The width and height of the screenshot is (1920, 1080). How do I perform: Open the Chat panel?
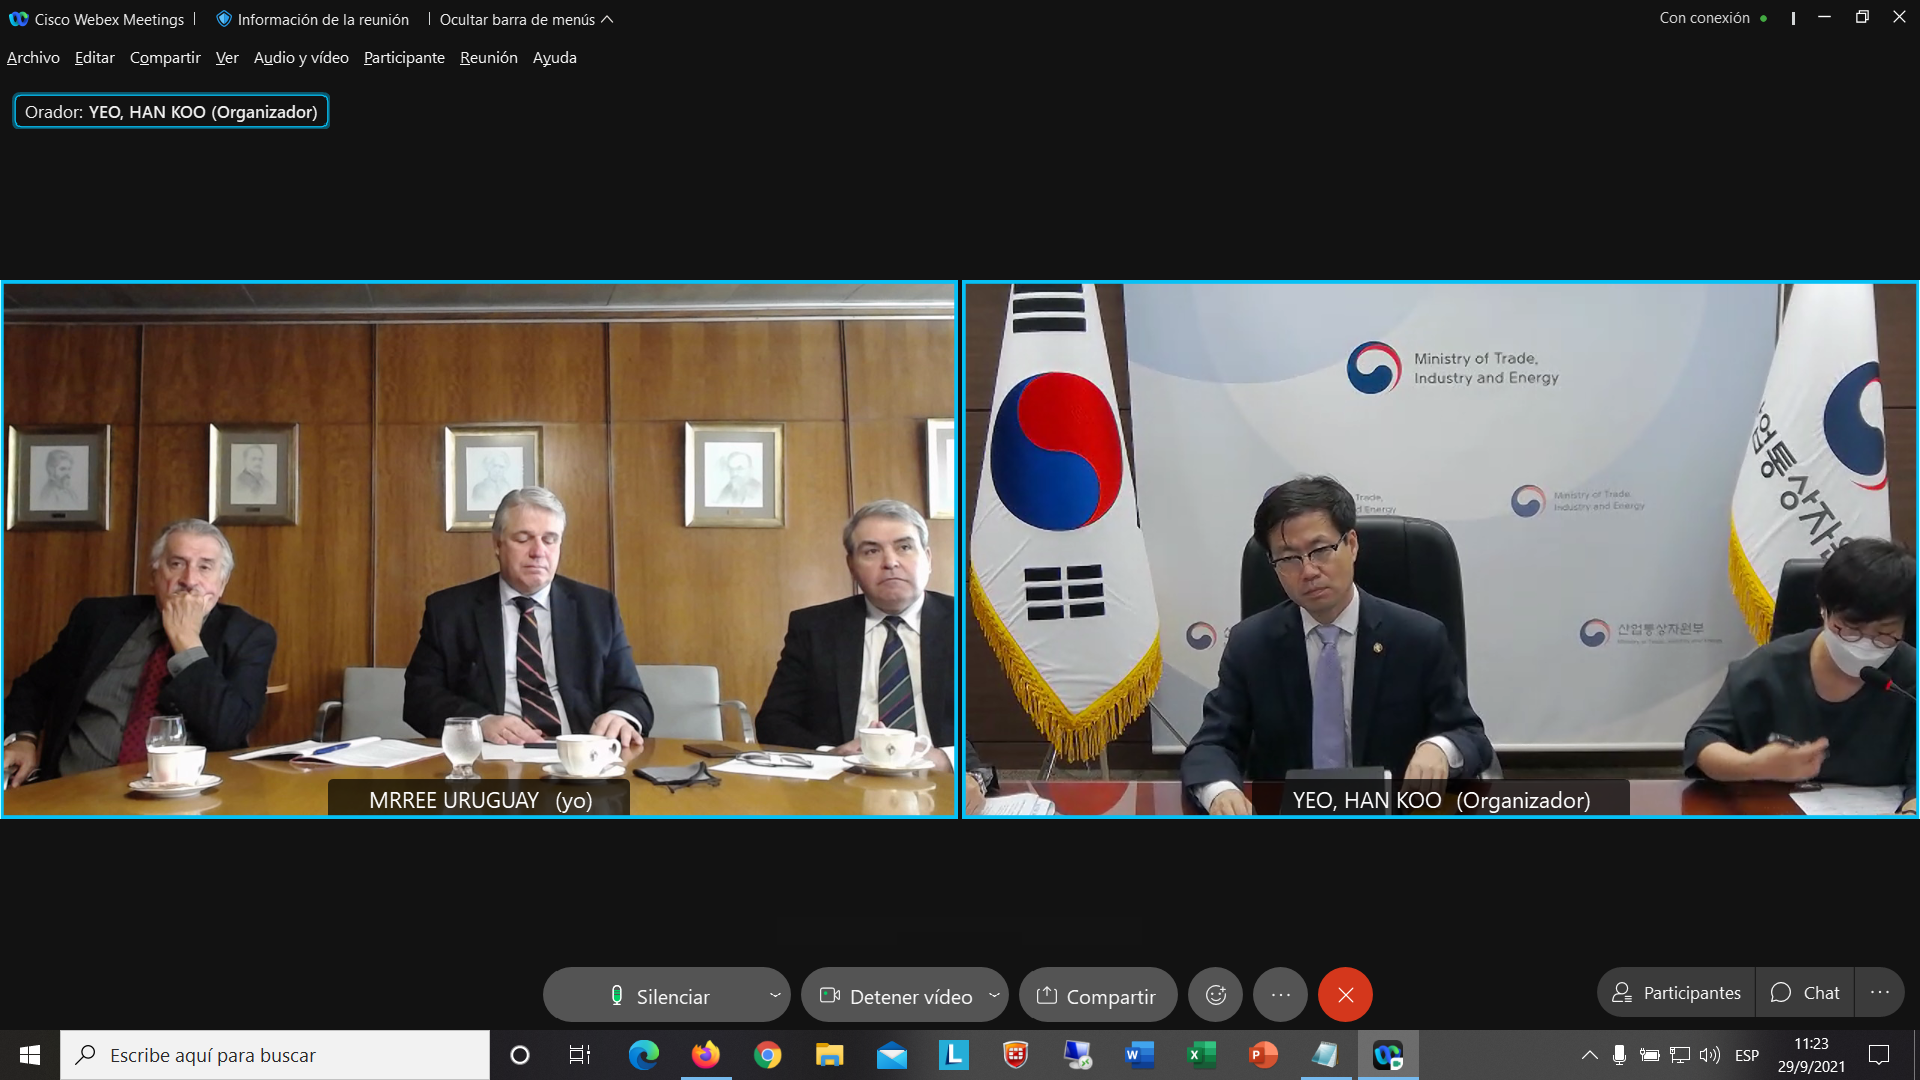pyautogui.click(x=1805, y=993)
